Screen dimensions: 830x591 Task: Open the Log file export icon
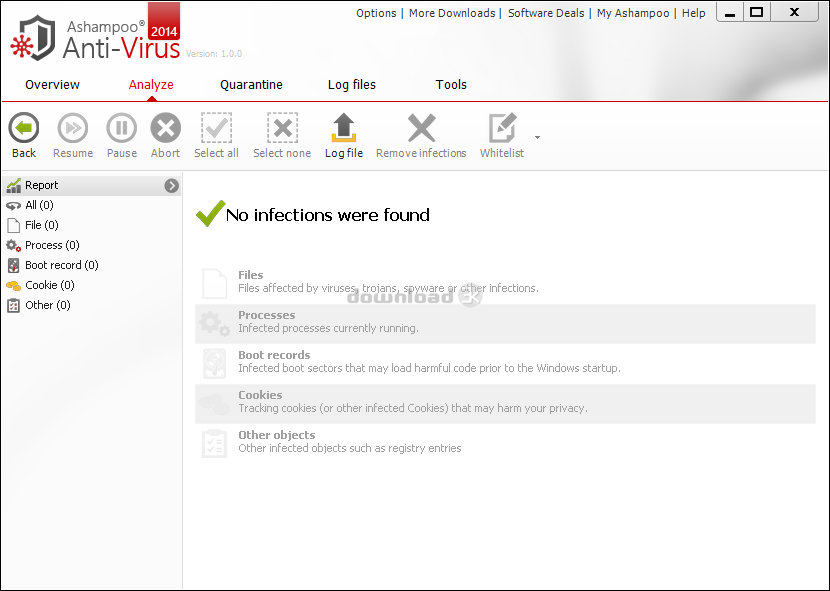[344, 128]
